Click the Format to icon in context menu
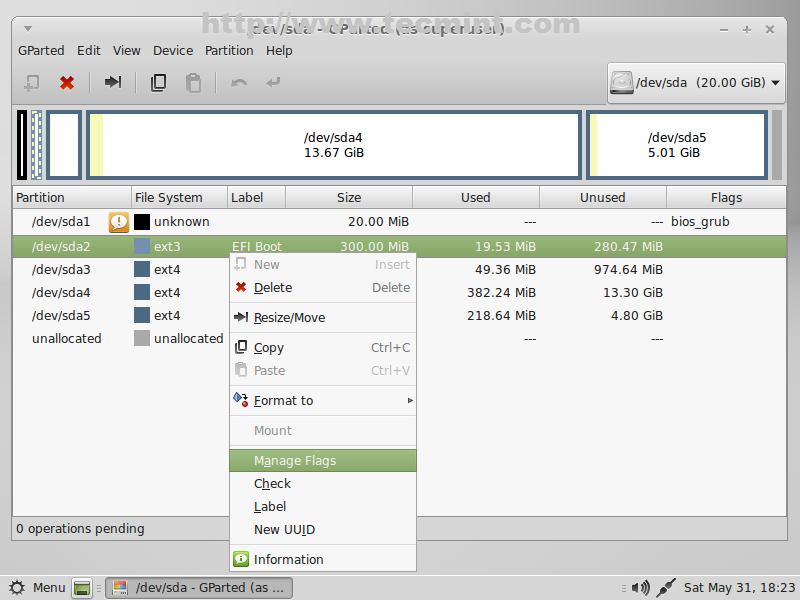Image resolution: width=800 pixels, height=600 pixels. (x=241, y=399)
